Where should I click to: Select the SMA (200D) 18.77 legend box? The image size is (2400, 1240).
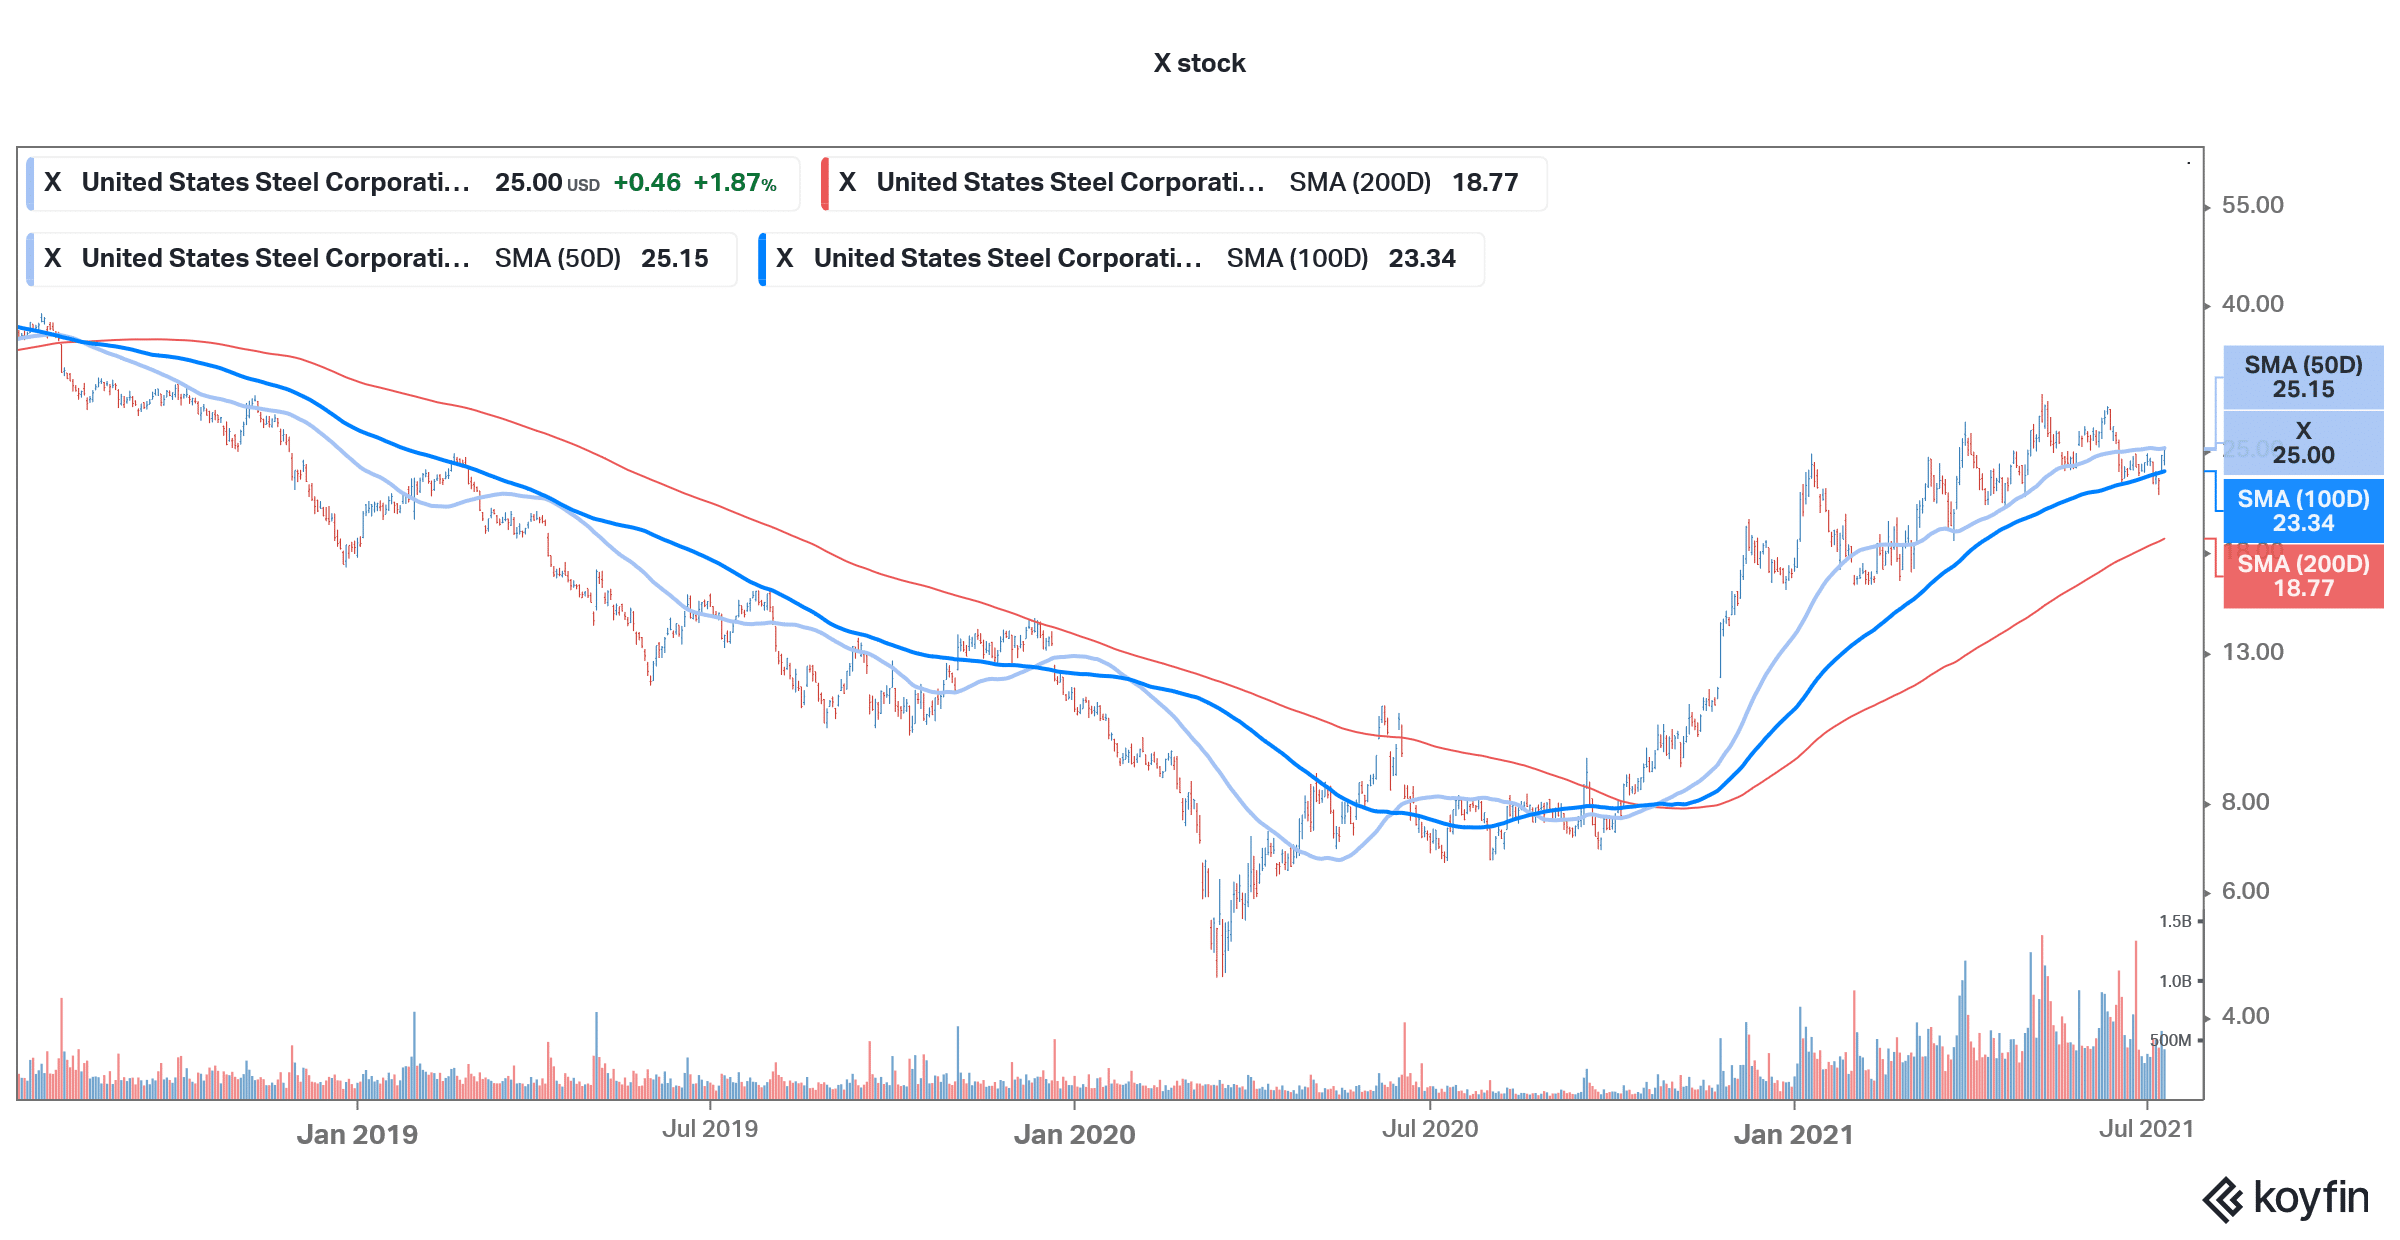[1184, 183]
